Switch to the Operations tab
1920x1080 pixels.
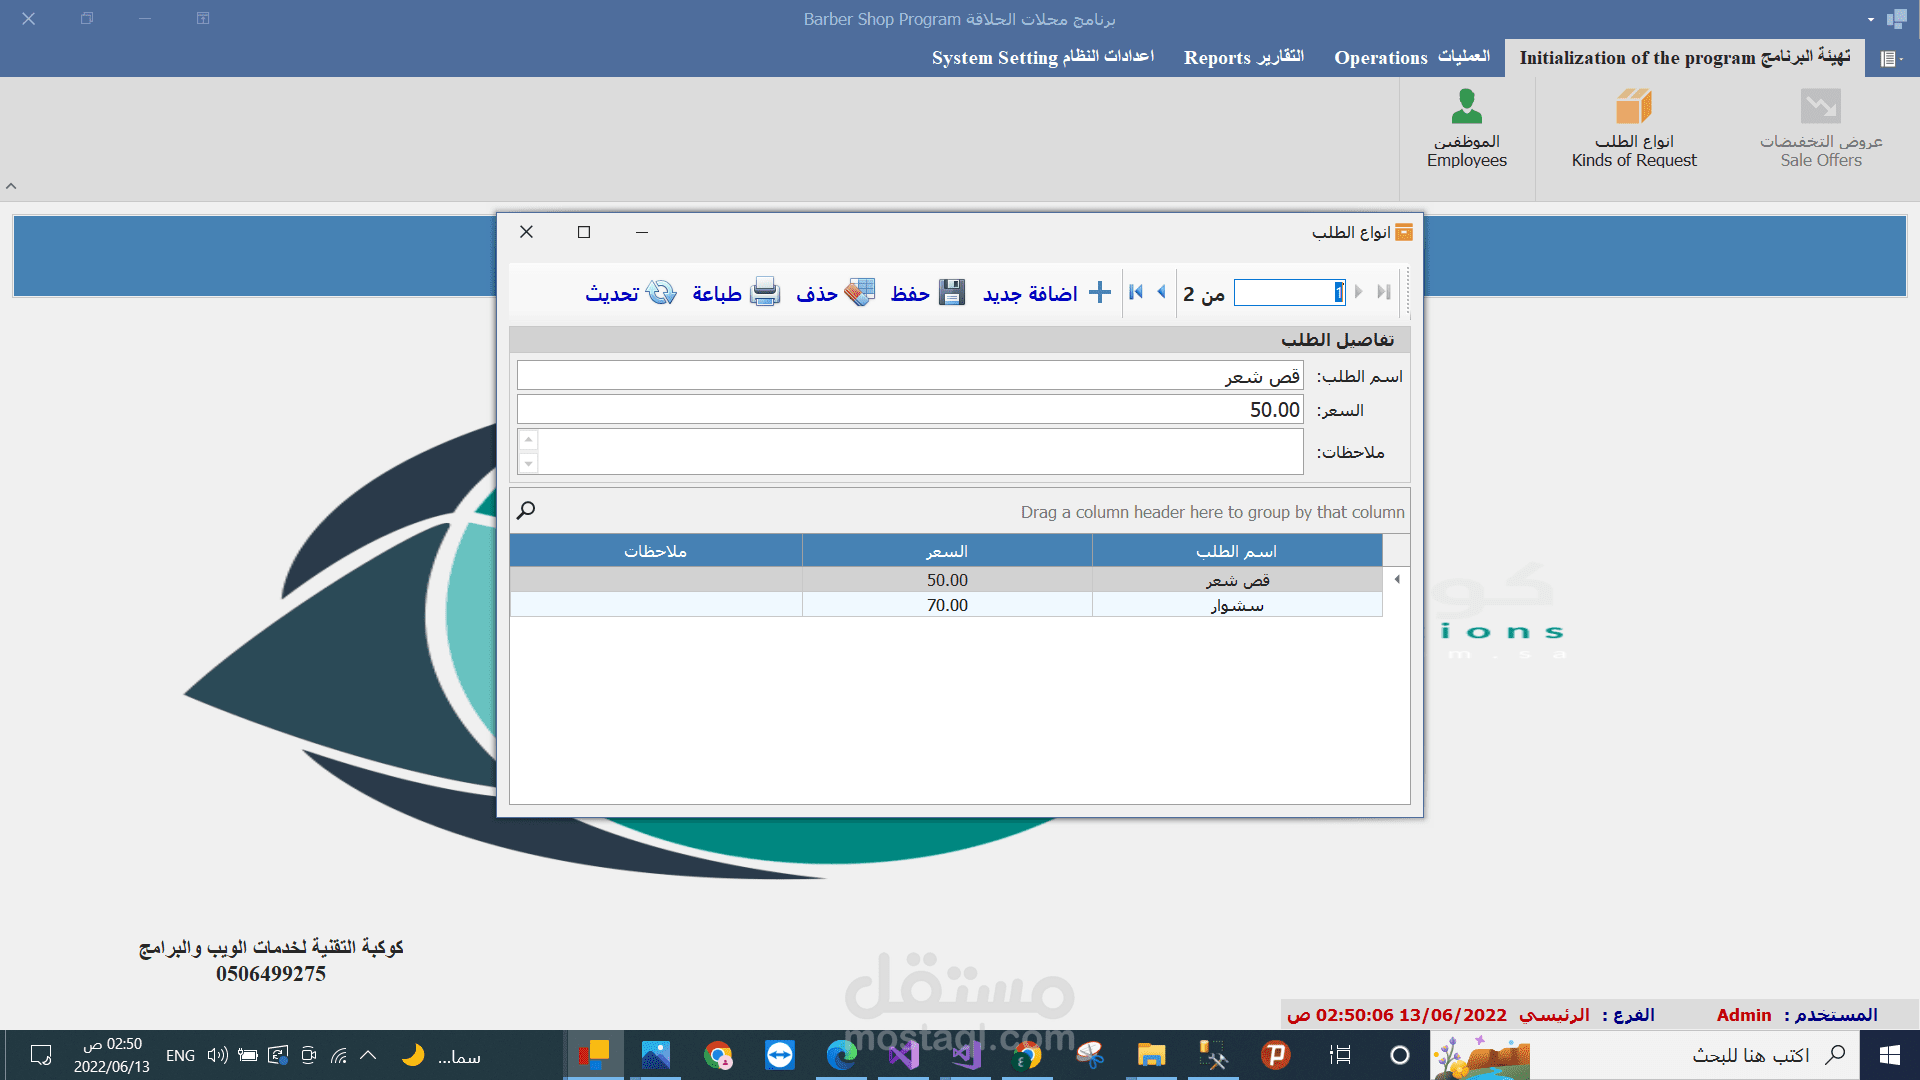[x=1411, y=57]
